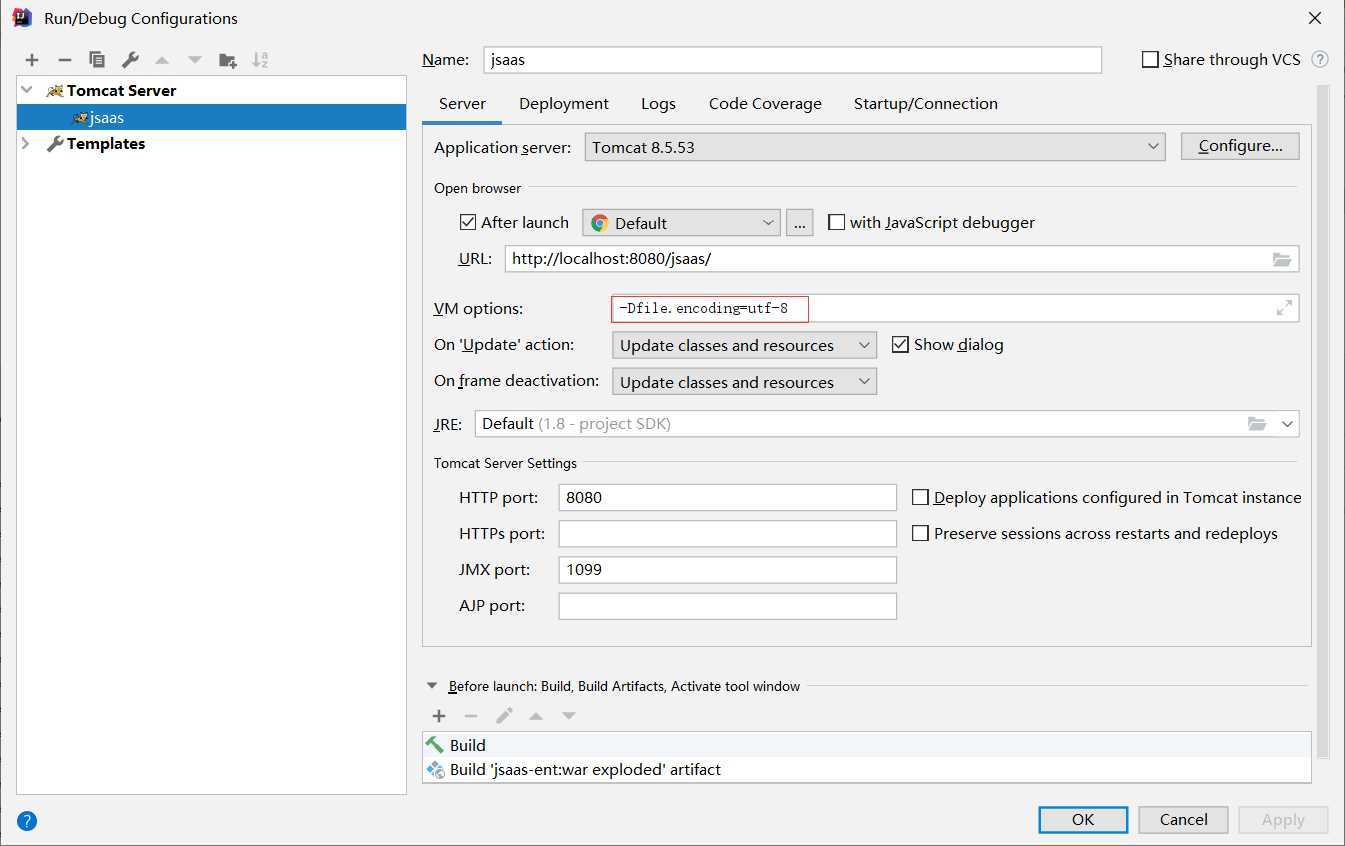The width and height of the screenshot is (1345, 846).
Task: Click folder icon in JRE field
Action: 1257,424
